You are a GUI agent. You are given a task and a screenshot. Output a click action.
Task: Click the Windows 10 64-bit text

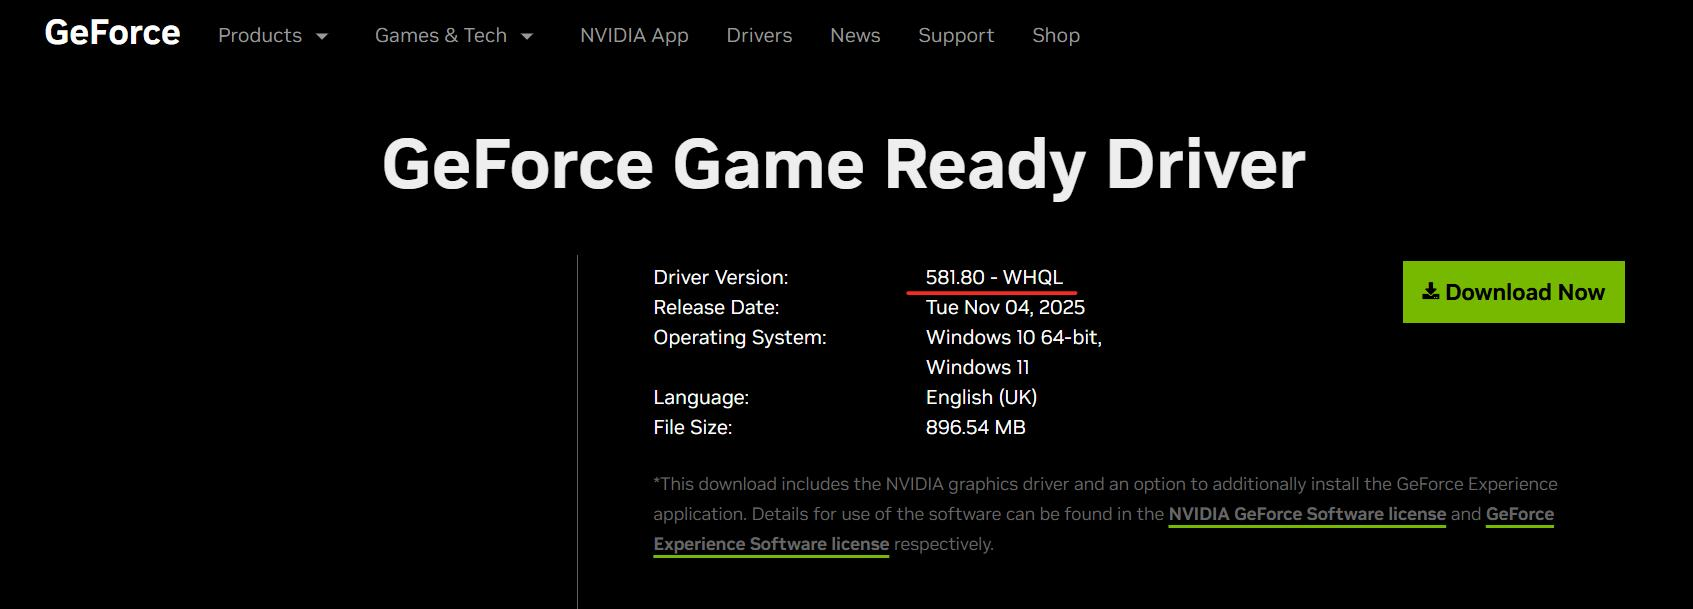click(1014, 337)
